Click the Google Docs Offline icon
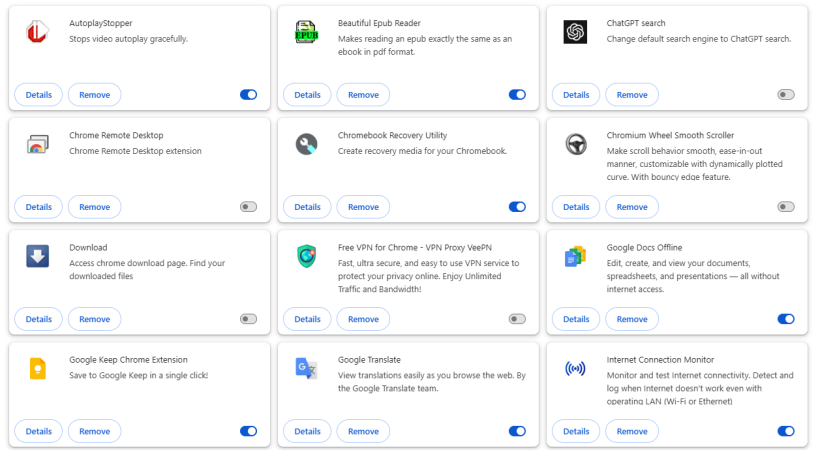The width and height of the screenshot is (820, 450). pyautogui.click(x=575, y=256)
